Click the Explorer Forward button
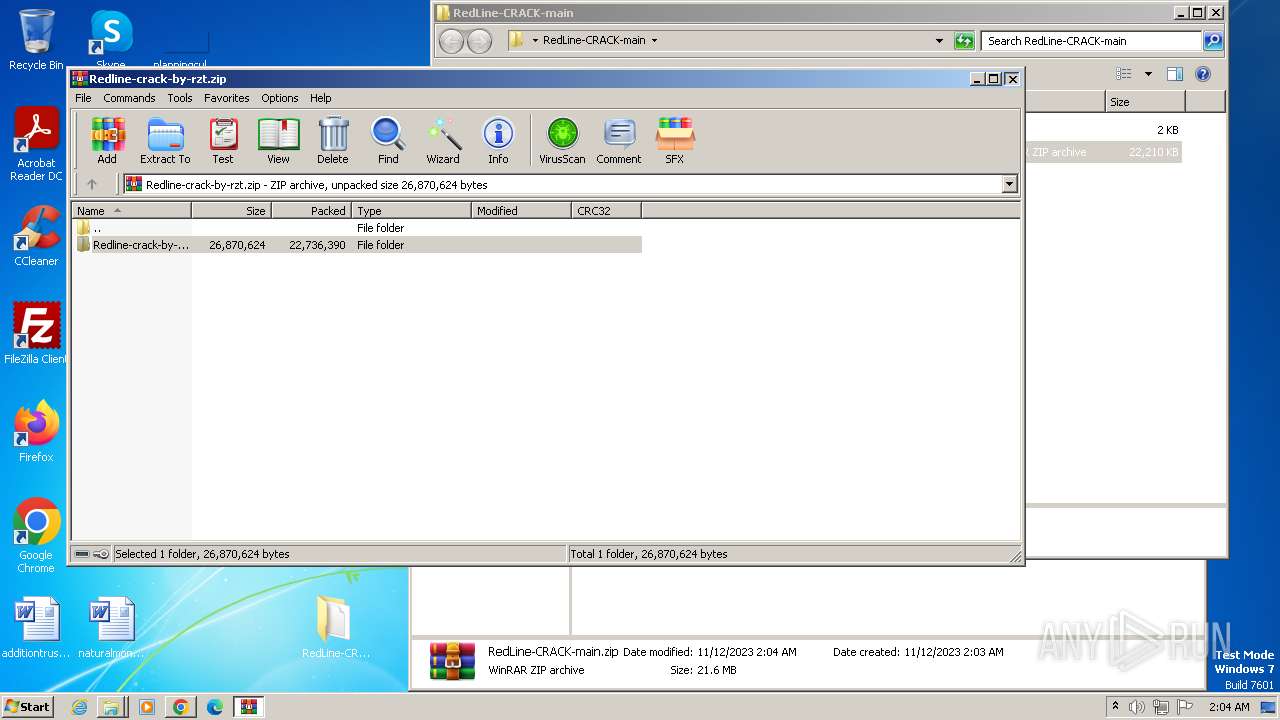This screenshot has width=1280, height=720. pyautogui.click(x=480, y=41)
